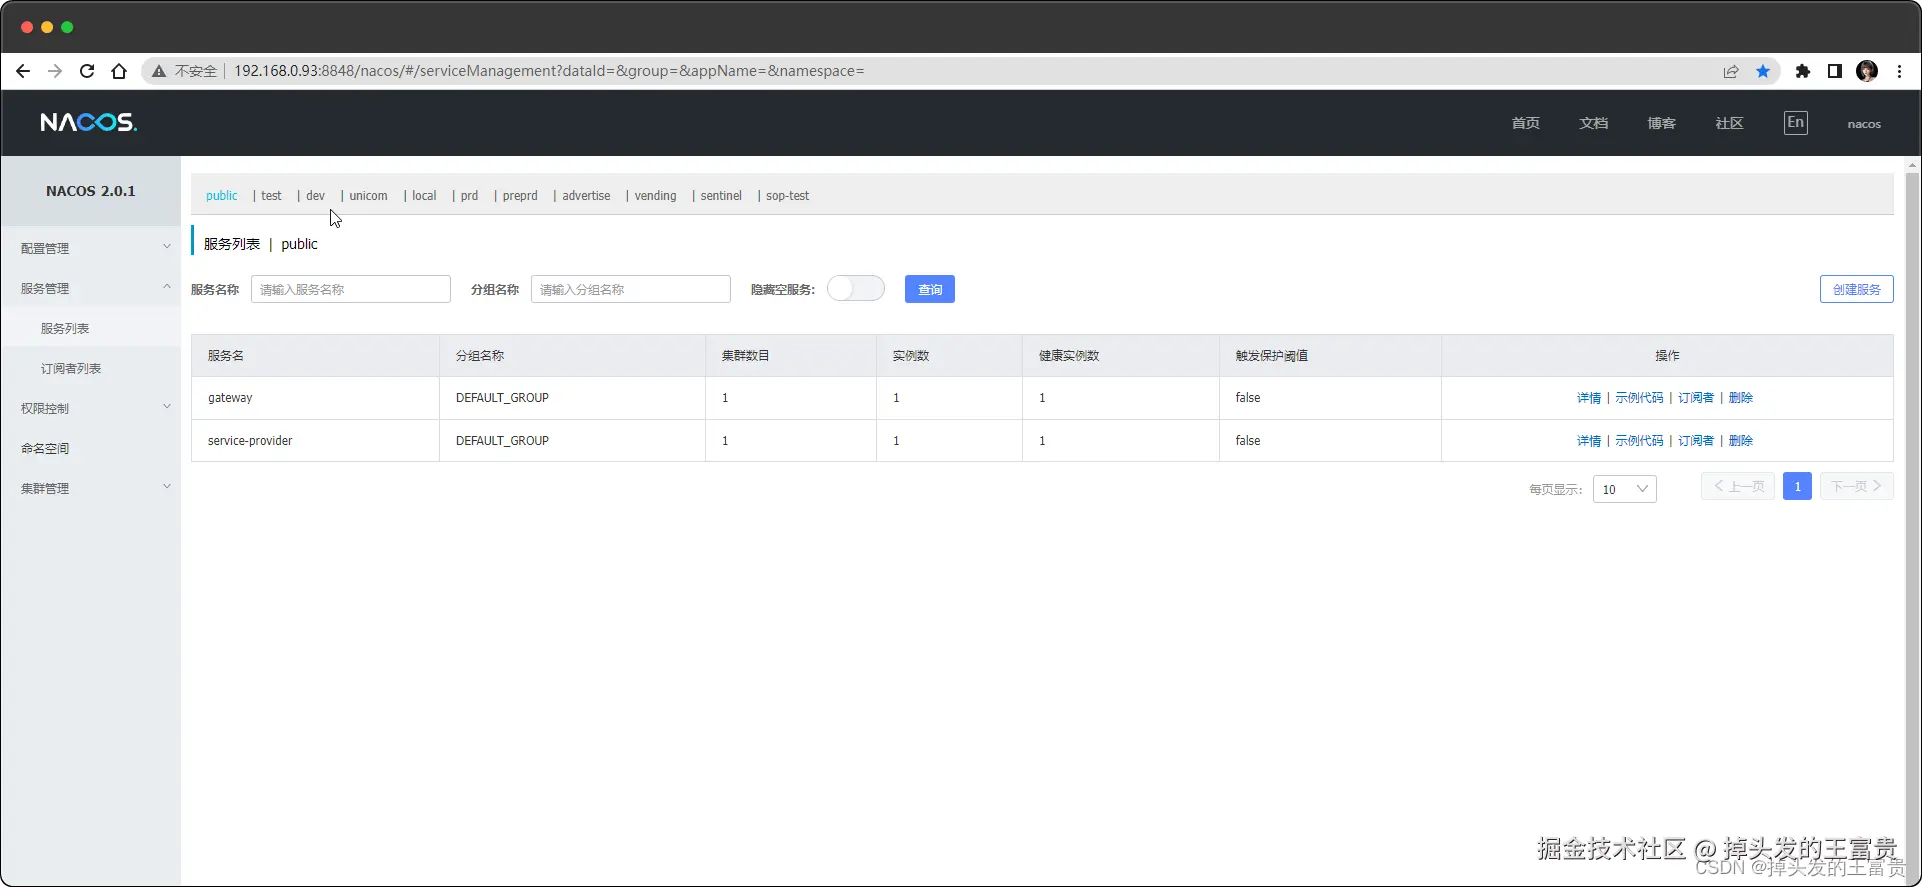Click the 文档 header link
Screen dimensions: 1922x887
click(x=1593, y=123)
